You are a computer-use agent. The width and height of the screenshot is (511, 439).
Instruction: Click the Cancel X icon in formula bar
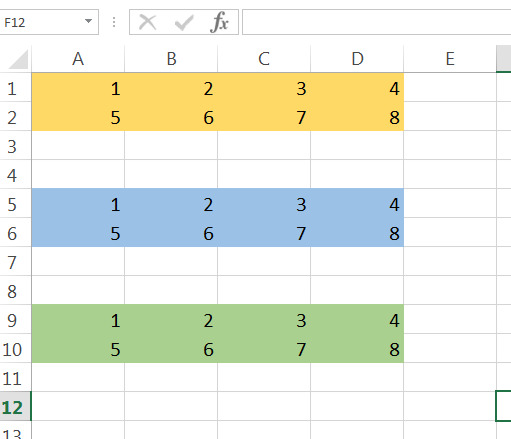[x=147, y=22]
